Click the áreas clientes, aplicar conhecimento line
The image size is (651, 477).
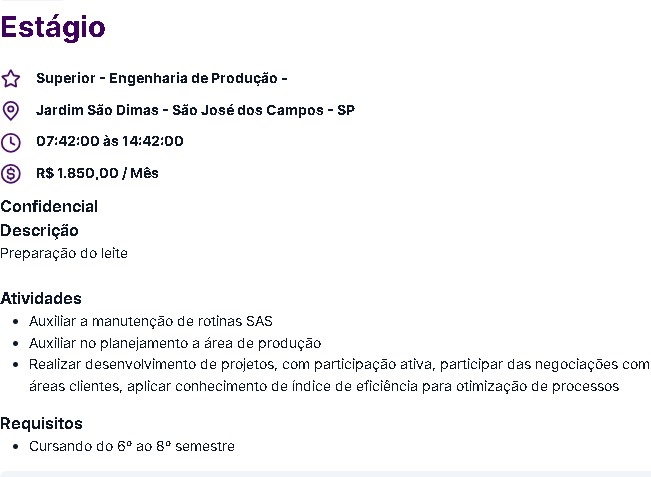324,386
